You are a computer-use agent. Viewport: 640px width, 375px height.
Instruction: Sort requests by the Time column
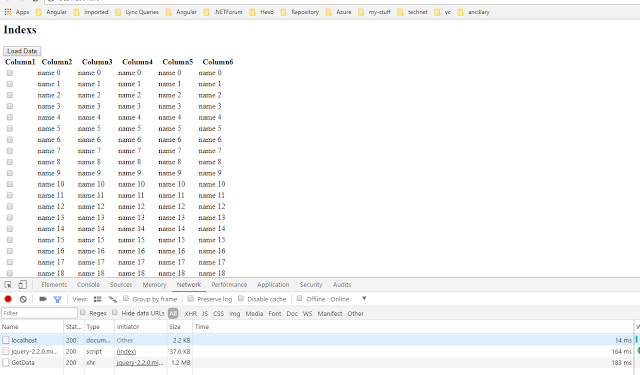(413, 327)
